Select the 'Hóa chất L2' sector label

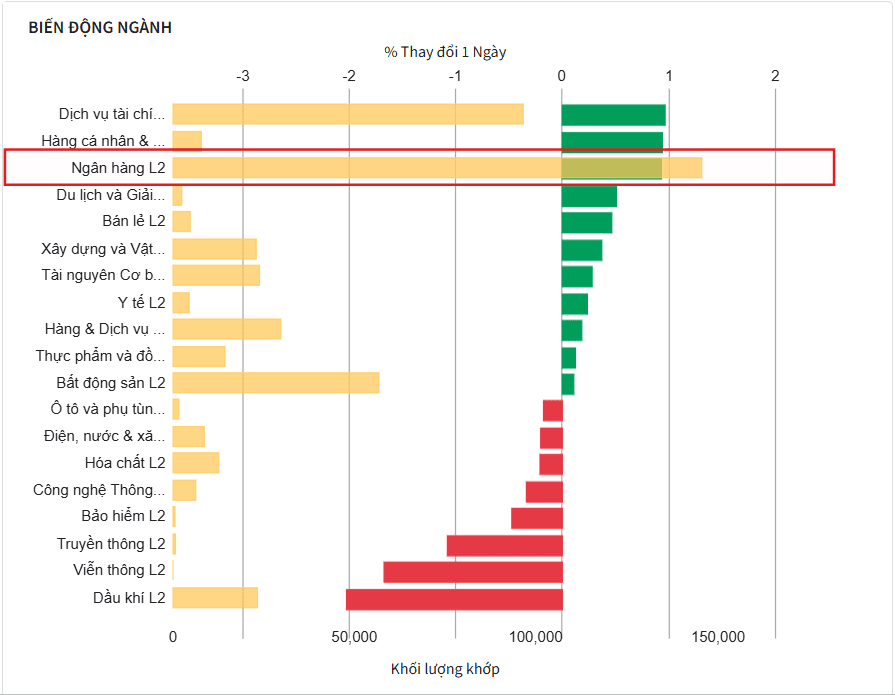tap(125, 463)
